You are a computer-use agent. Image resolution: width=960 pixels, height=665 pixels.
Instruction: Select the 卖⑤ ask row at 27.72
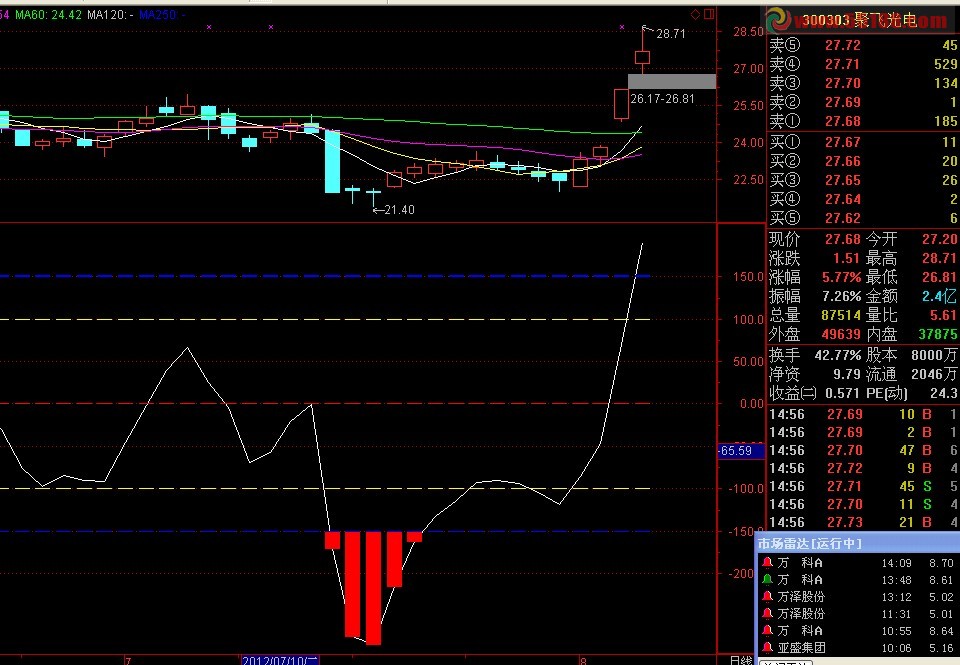tap(863, 45)
